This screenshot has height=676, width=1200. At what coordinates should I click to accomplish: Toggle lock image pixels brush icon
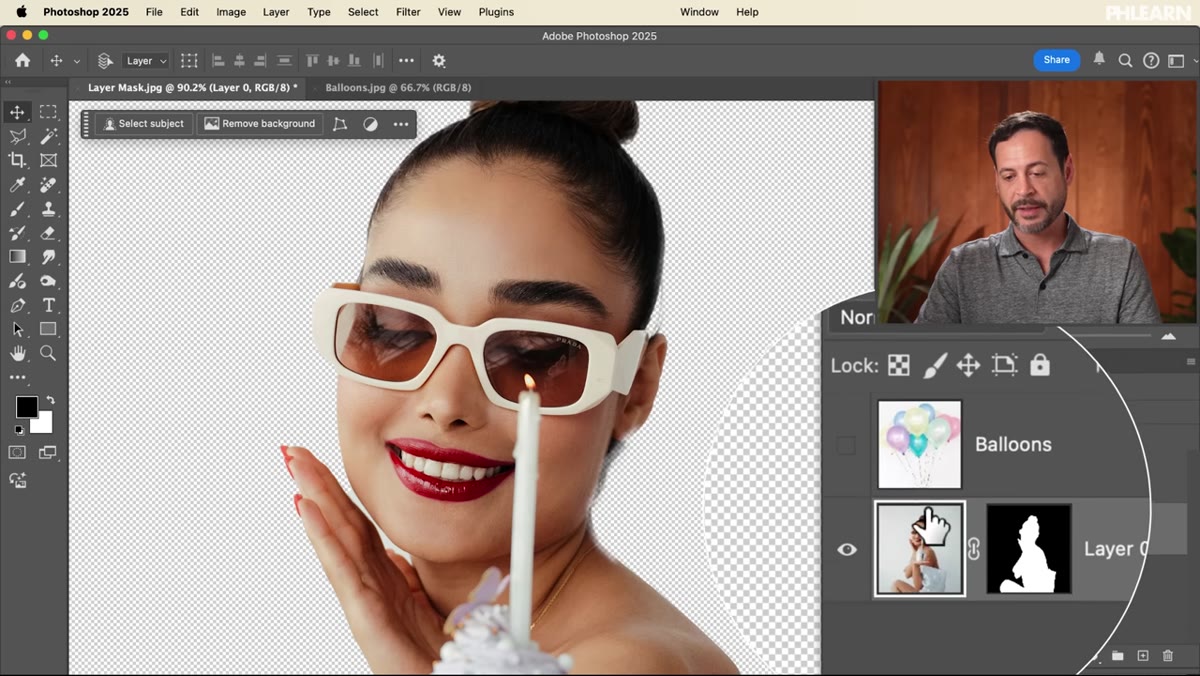pos(934,365)
